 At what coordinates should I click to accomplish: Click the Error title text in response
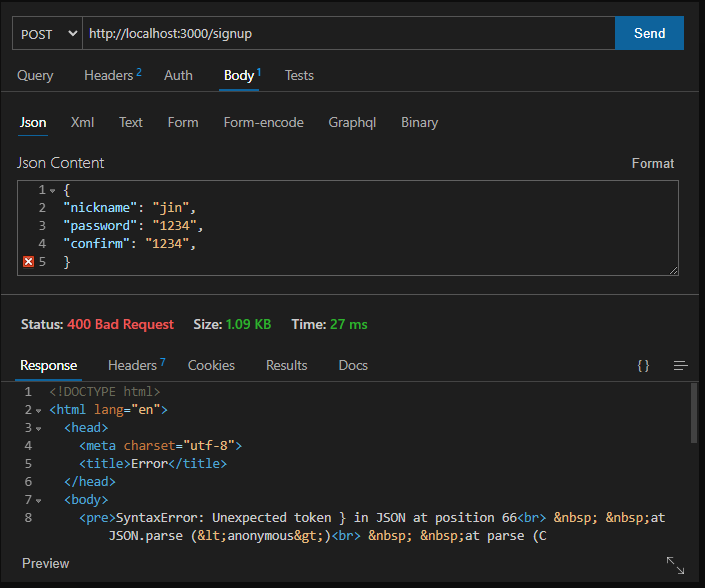click(x=149, y=463)
